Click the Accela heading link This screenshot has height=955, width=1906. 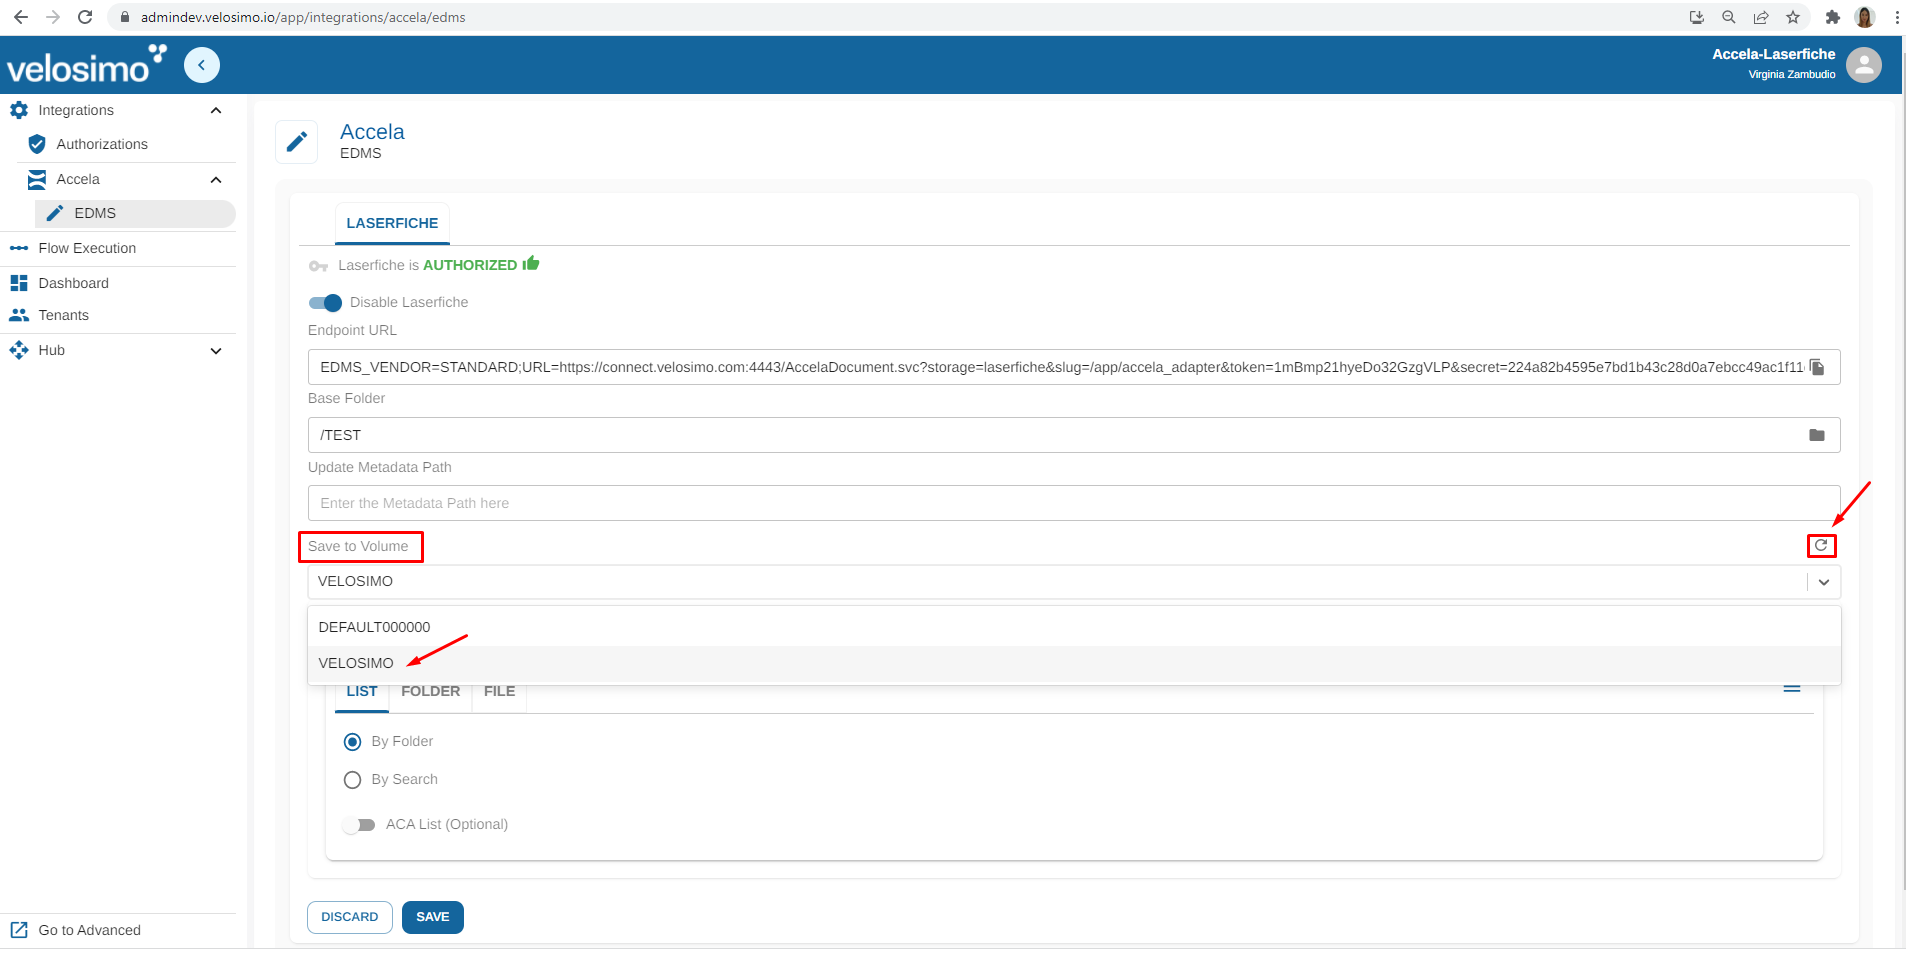click(x=372, y=132)
